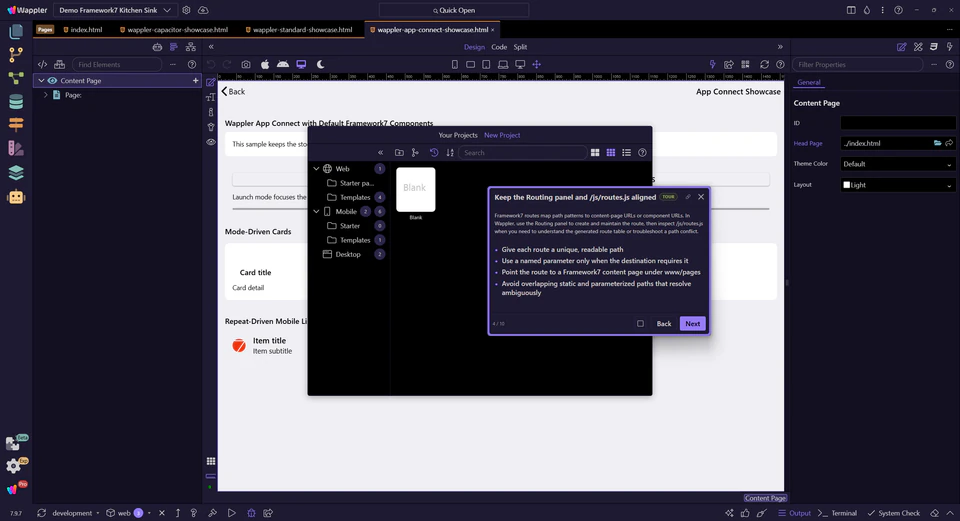Open the Desktop category in project dialog

(348, 254)
